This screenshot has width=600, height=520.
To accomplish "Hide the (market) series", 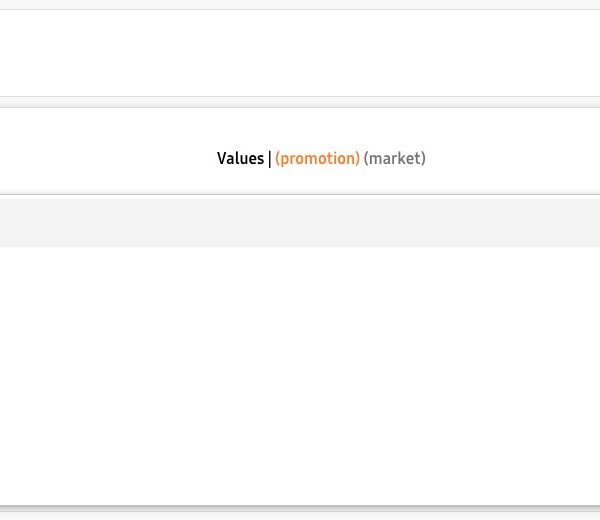I will (x=394, y=158).
